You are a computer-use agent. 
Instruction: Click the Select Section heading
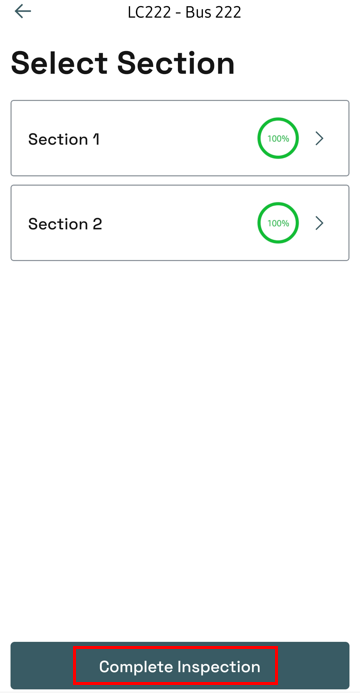[x=122, y=63]
